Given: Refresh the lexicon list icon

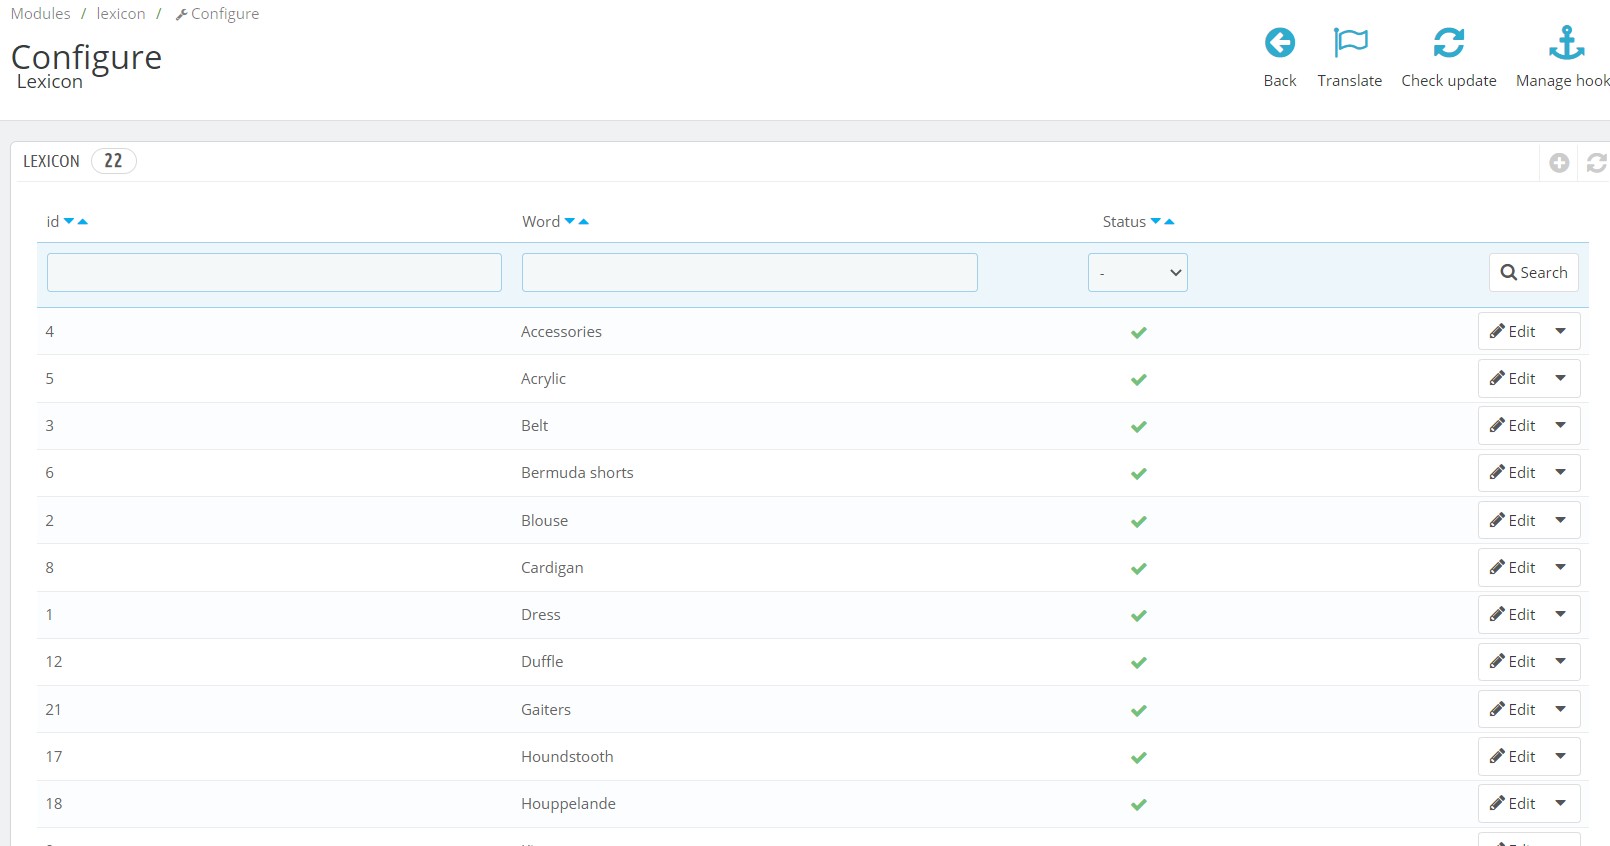Looking at the screenshot, I should pos(1597,163).
